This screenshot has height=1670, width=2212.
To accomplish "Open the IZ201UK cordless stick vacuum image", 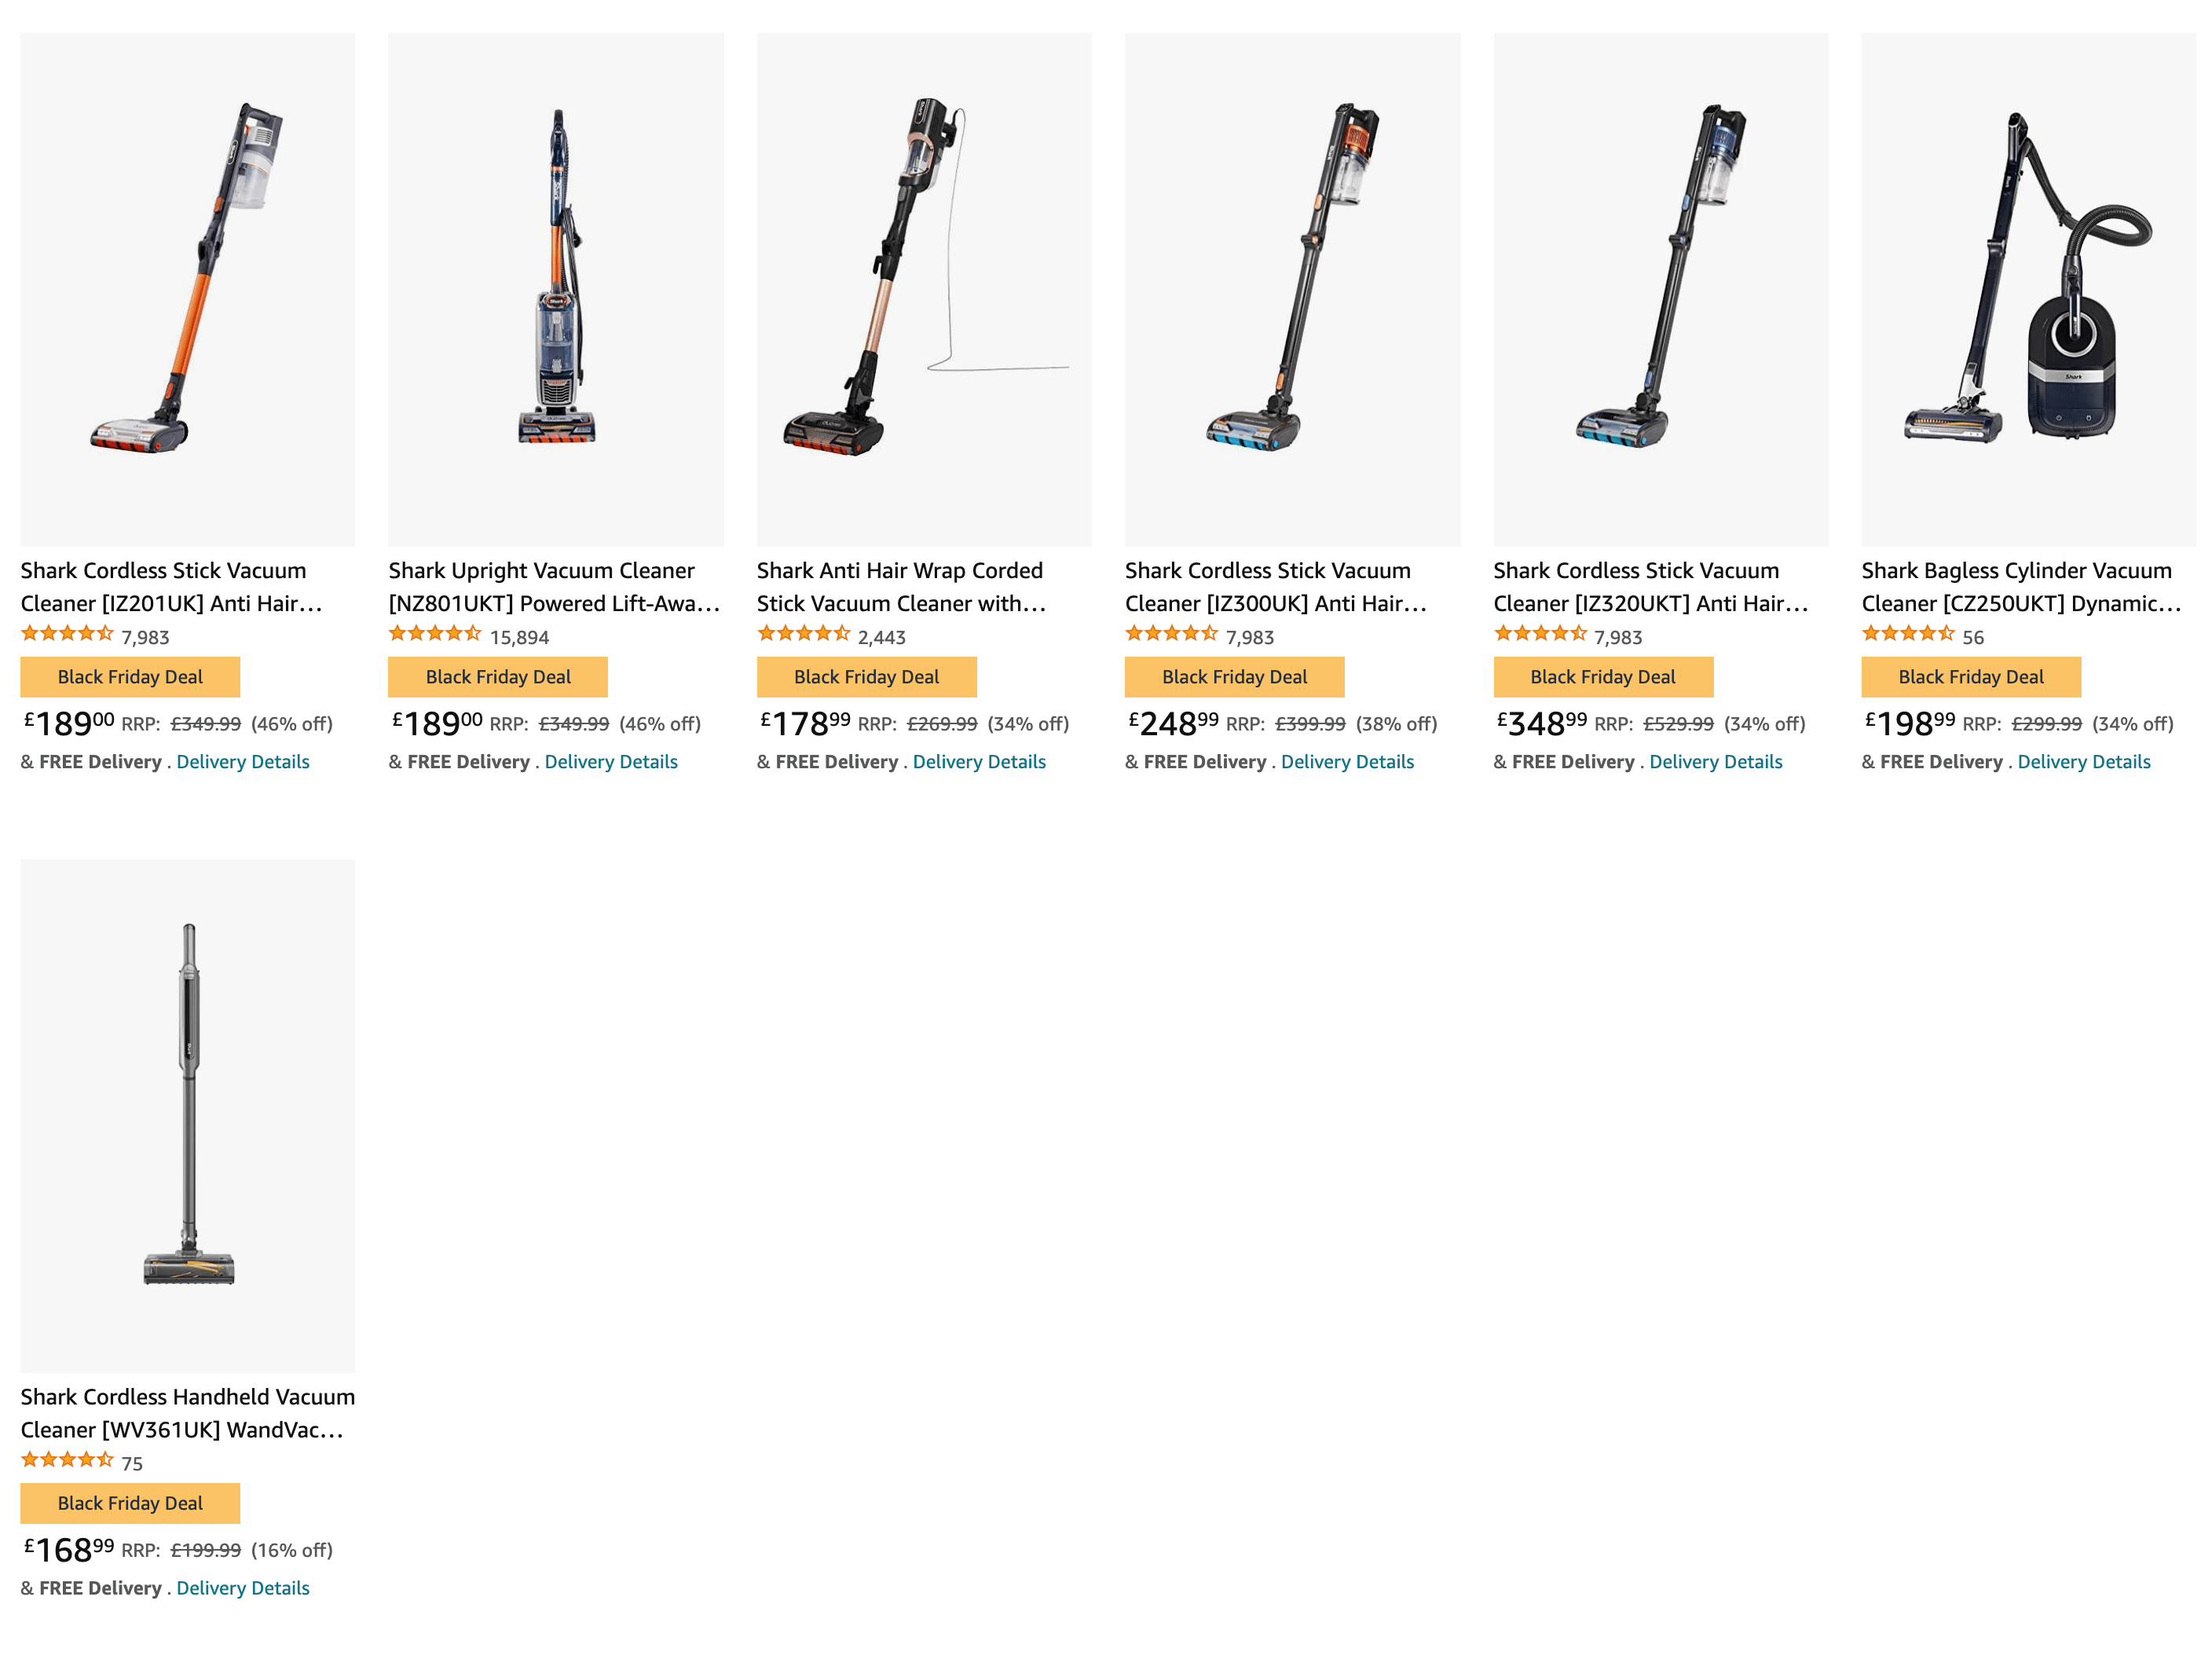I will [187, 289].
